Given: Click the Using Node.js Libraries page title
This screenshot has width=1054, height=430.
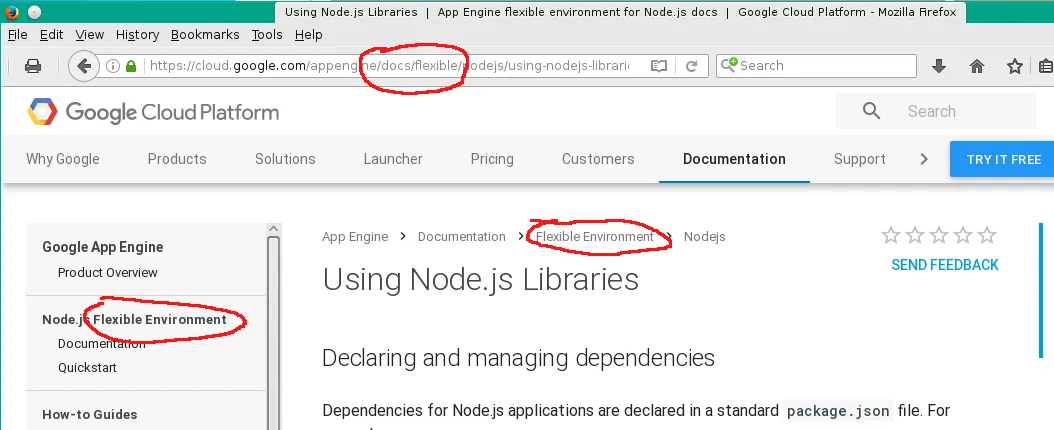Looking at the screenshot, I should (x=481, y=280).
